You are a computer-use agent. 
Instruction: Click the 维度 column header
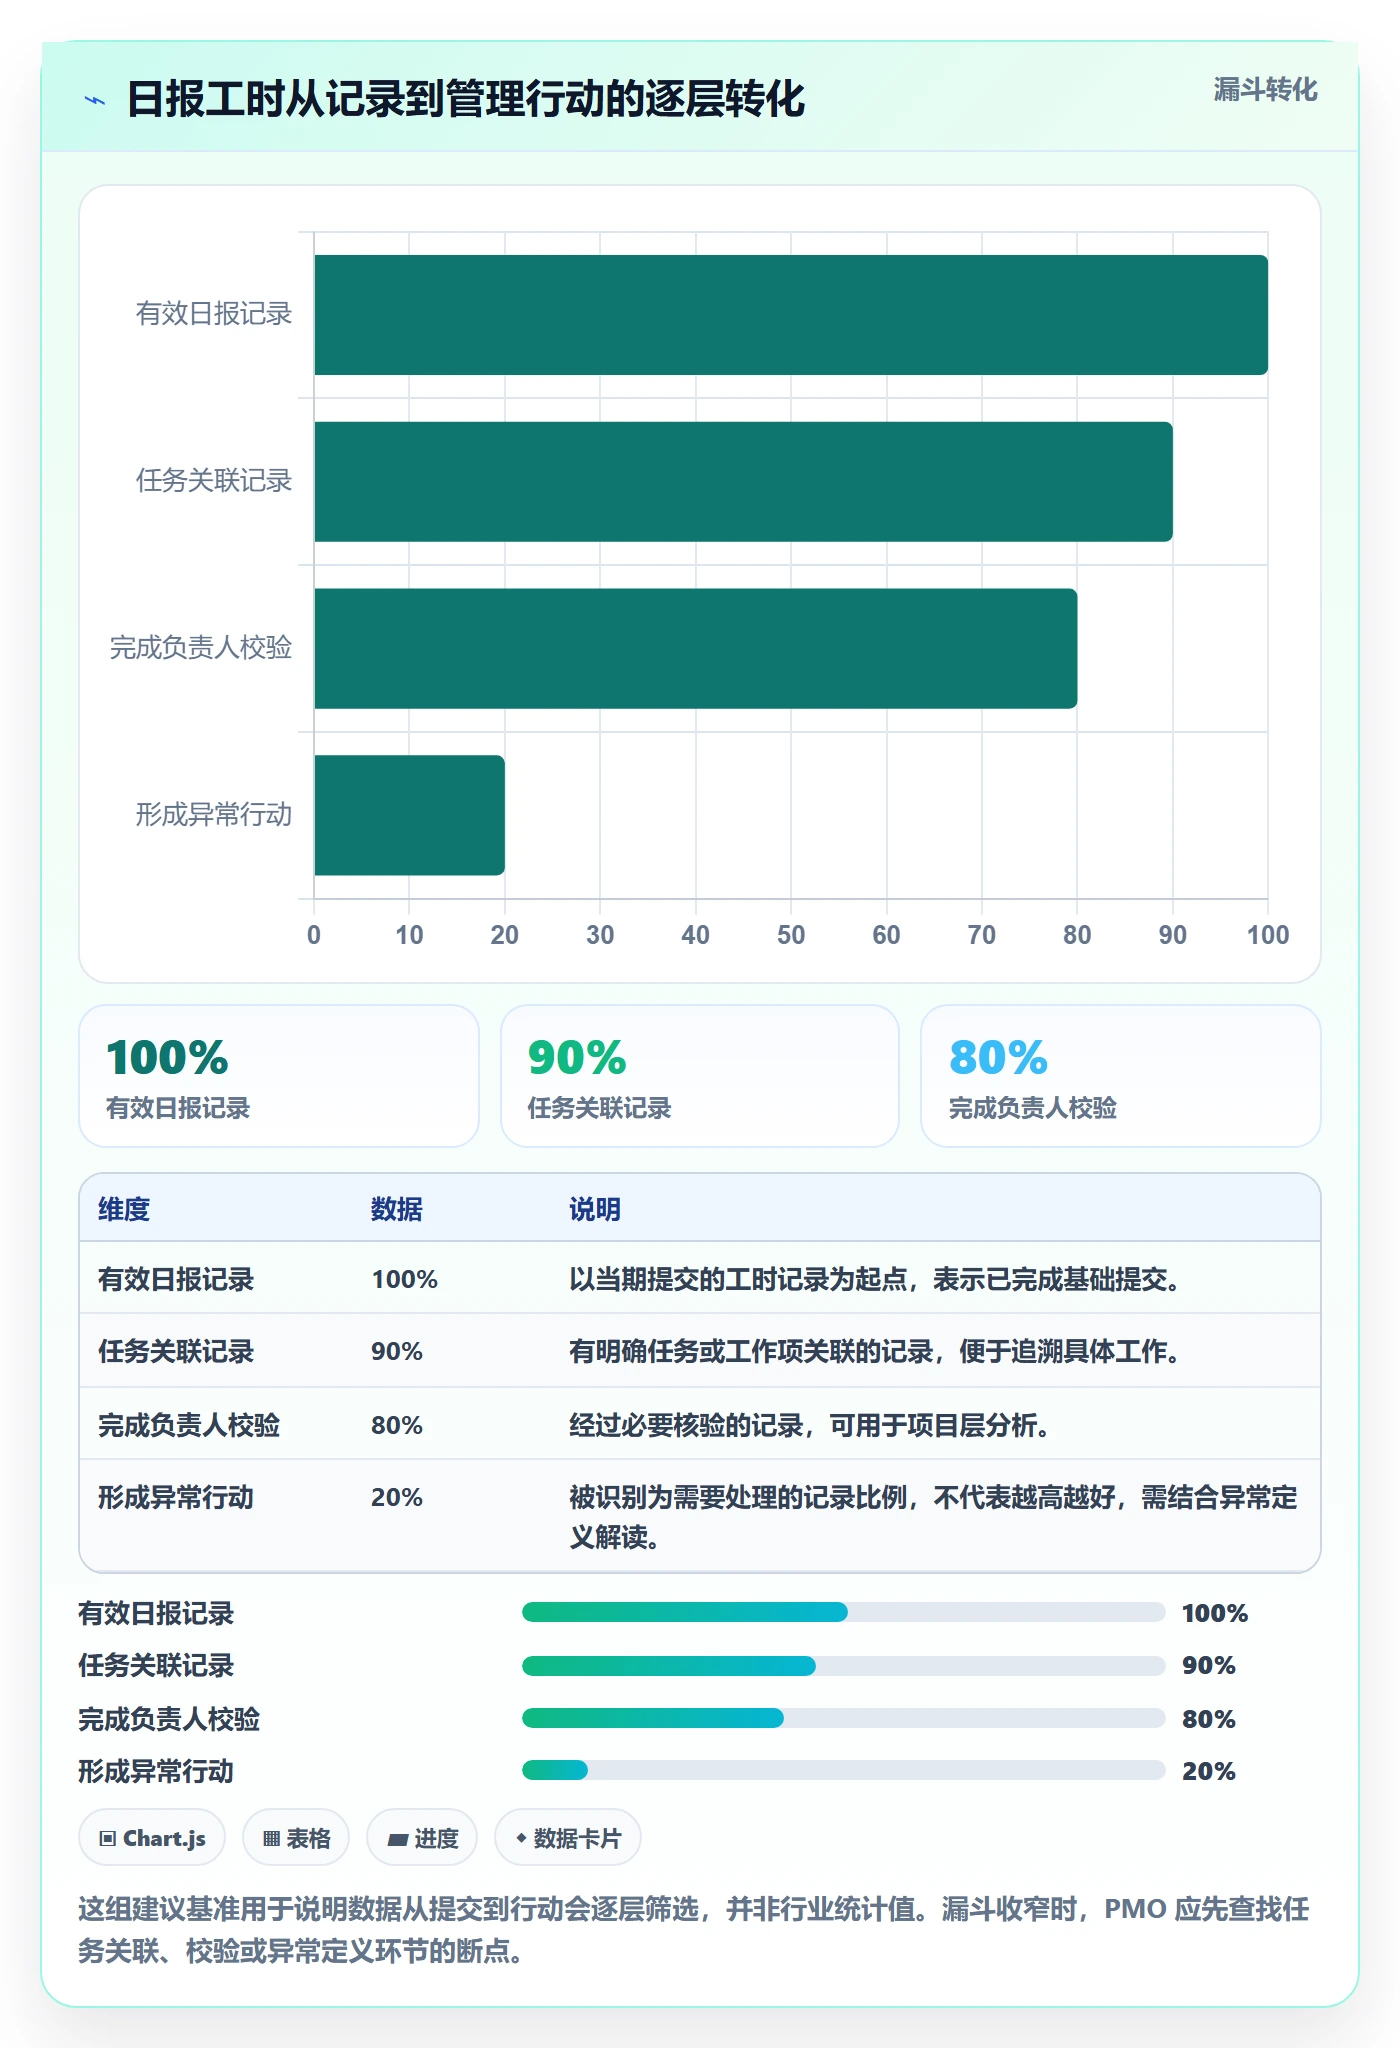pos(124,1209)
